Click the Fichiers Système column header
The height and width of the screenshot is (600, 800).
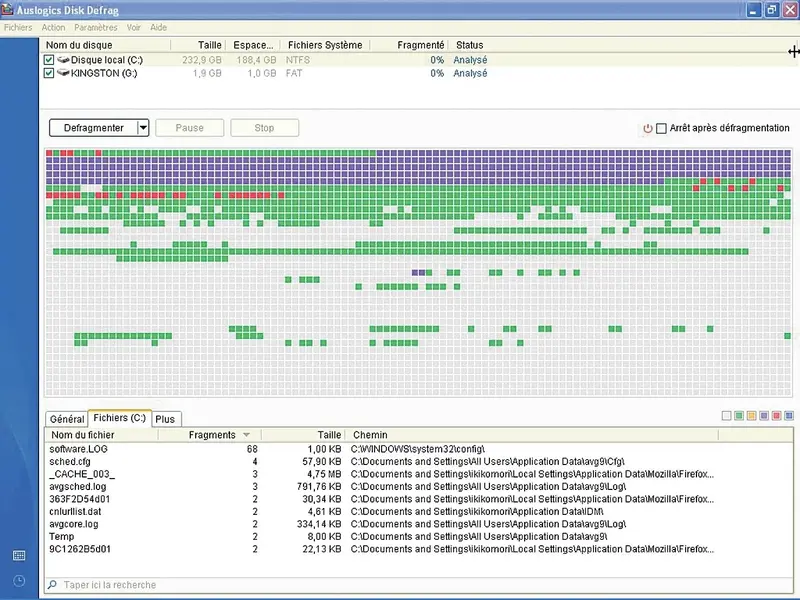(325, 45)
